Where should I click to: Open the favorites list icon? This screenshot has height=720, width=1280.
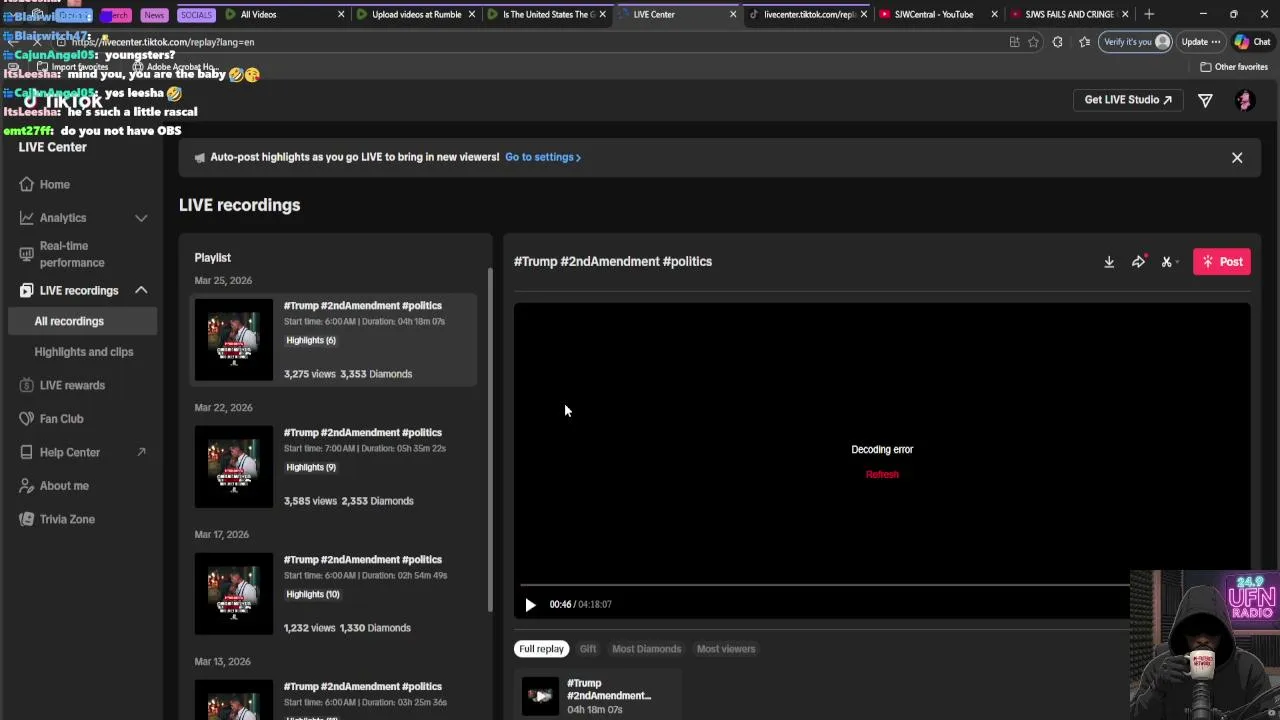point(1084,42)
